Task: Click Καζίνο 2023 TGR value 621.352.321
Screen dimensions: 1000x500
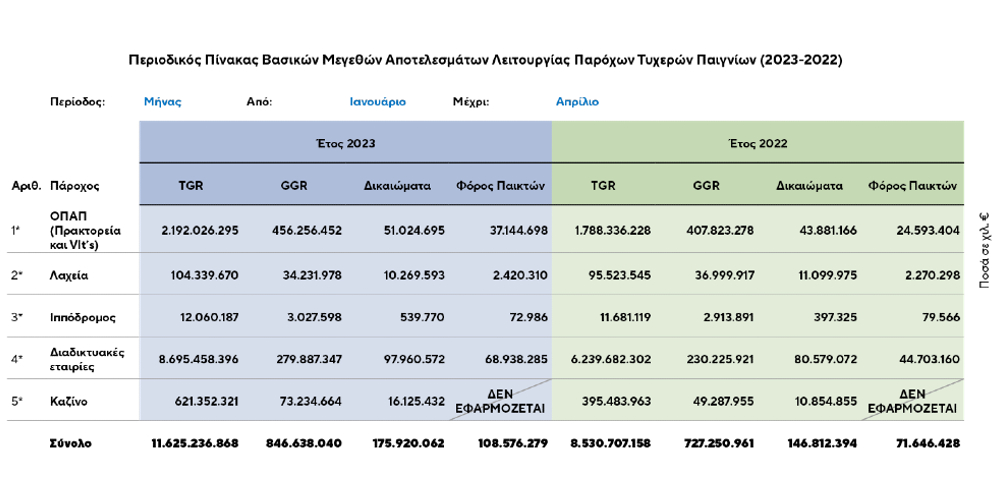Action: tap(205, 402)
